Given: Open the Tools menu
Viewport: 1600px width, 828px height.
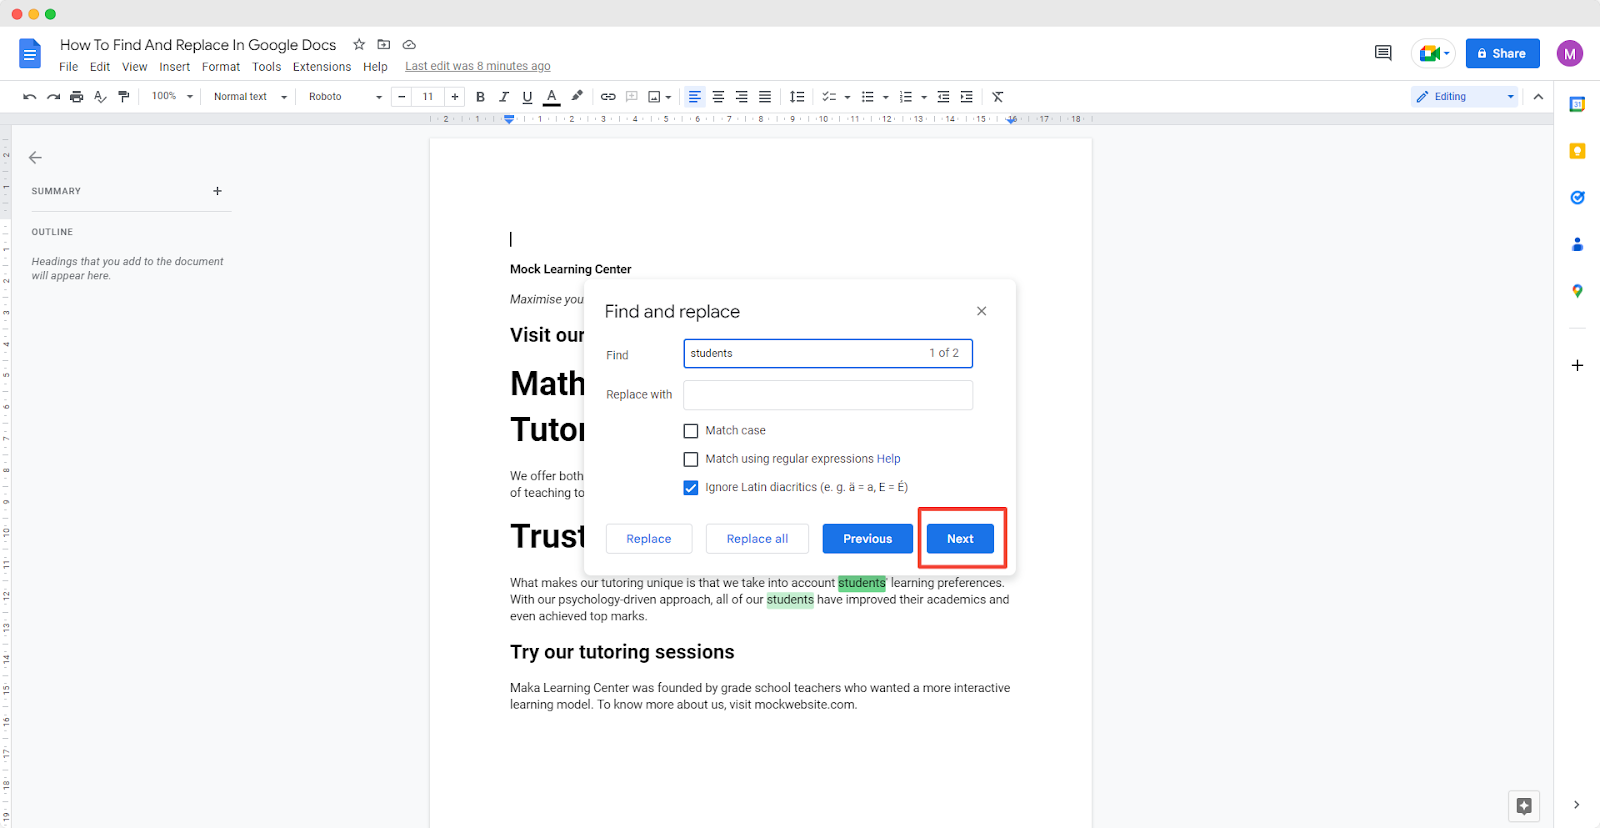Looking at the screenshot, I should point(267,67).
